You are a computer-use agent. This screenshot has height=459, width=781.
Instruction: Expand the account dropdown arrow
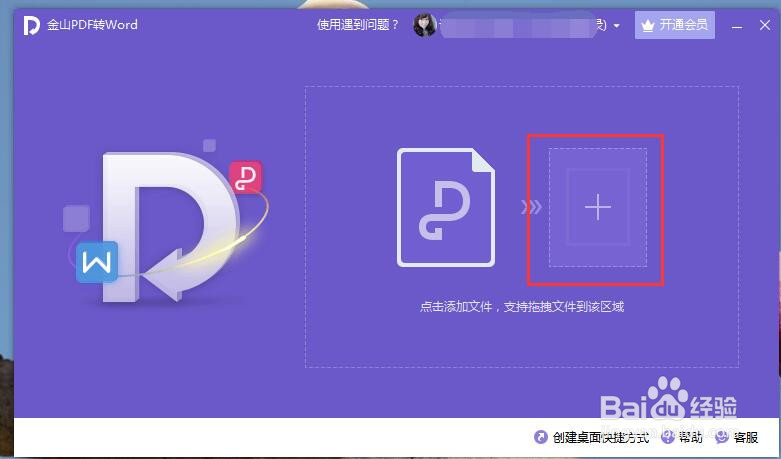click(x=617, y=25)
